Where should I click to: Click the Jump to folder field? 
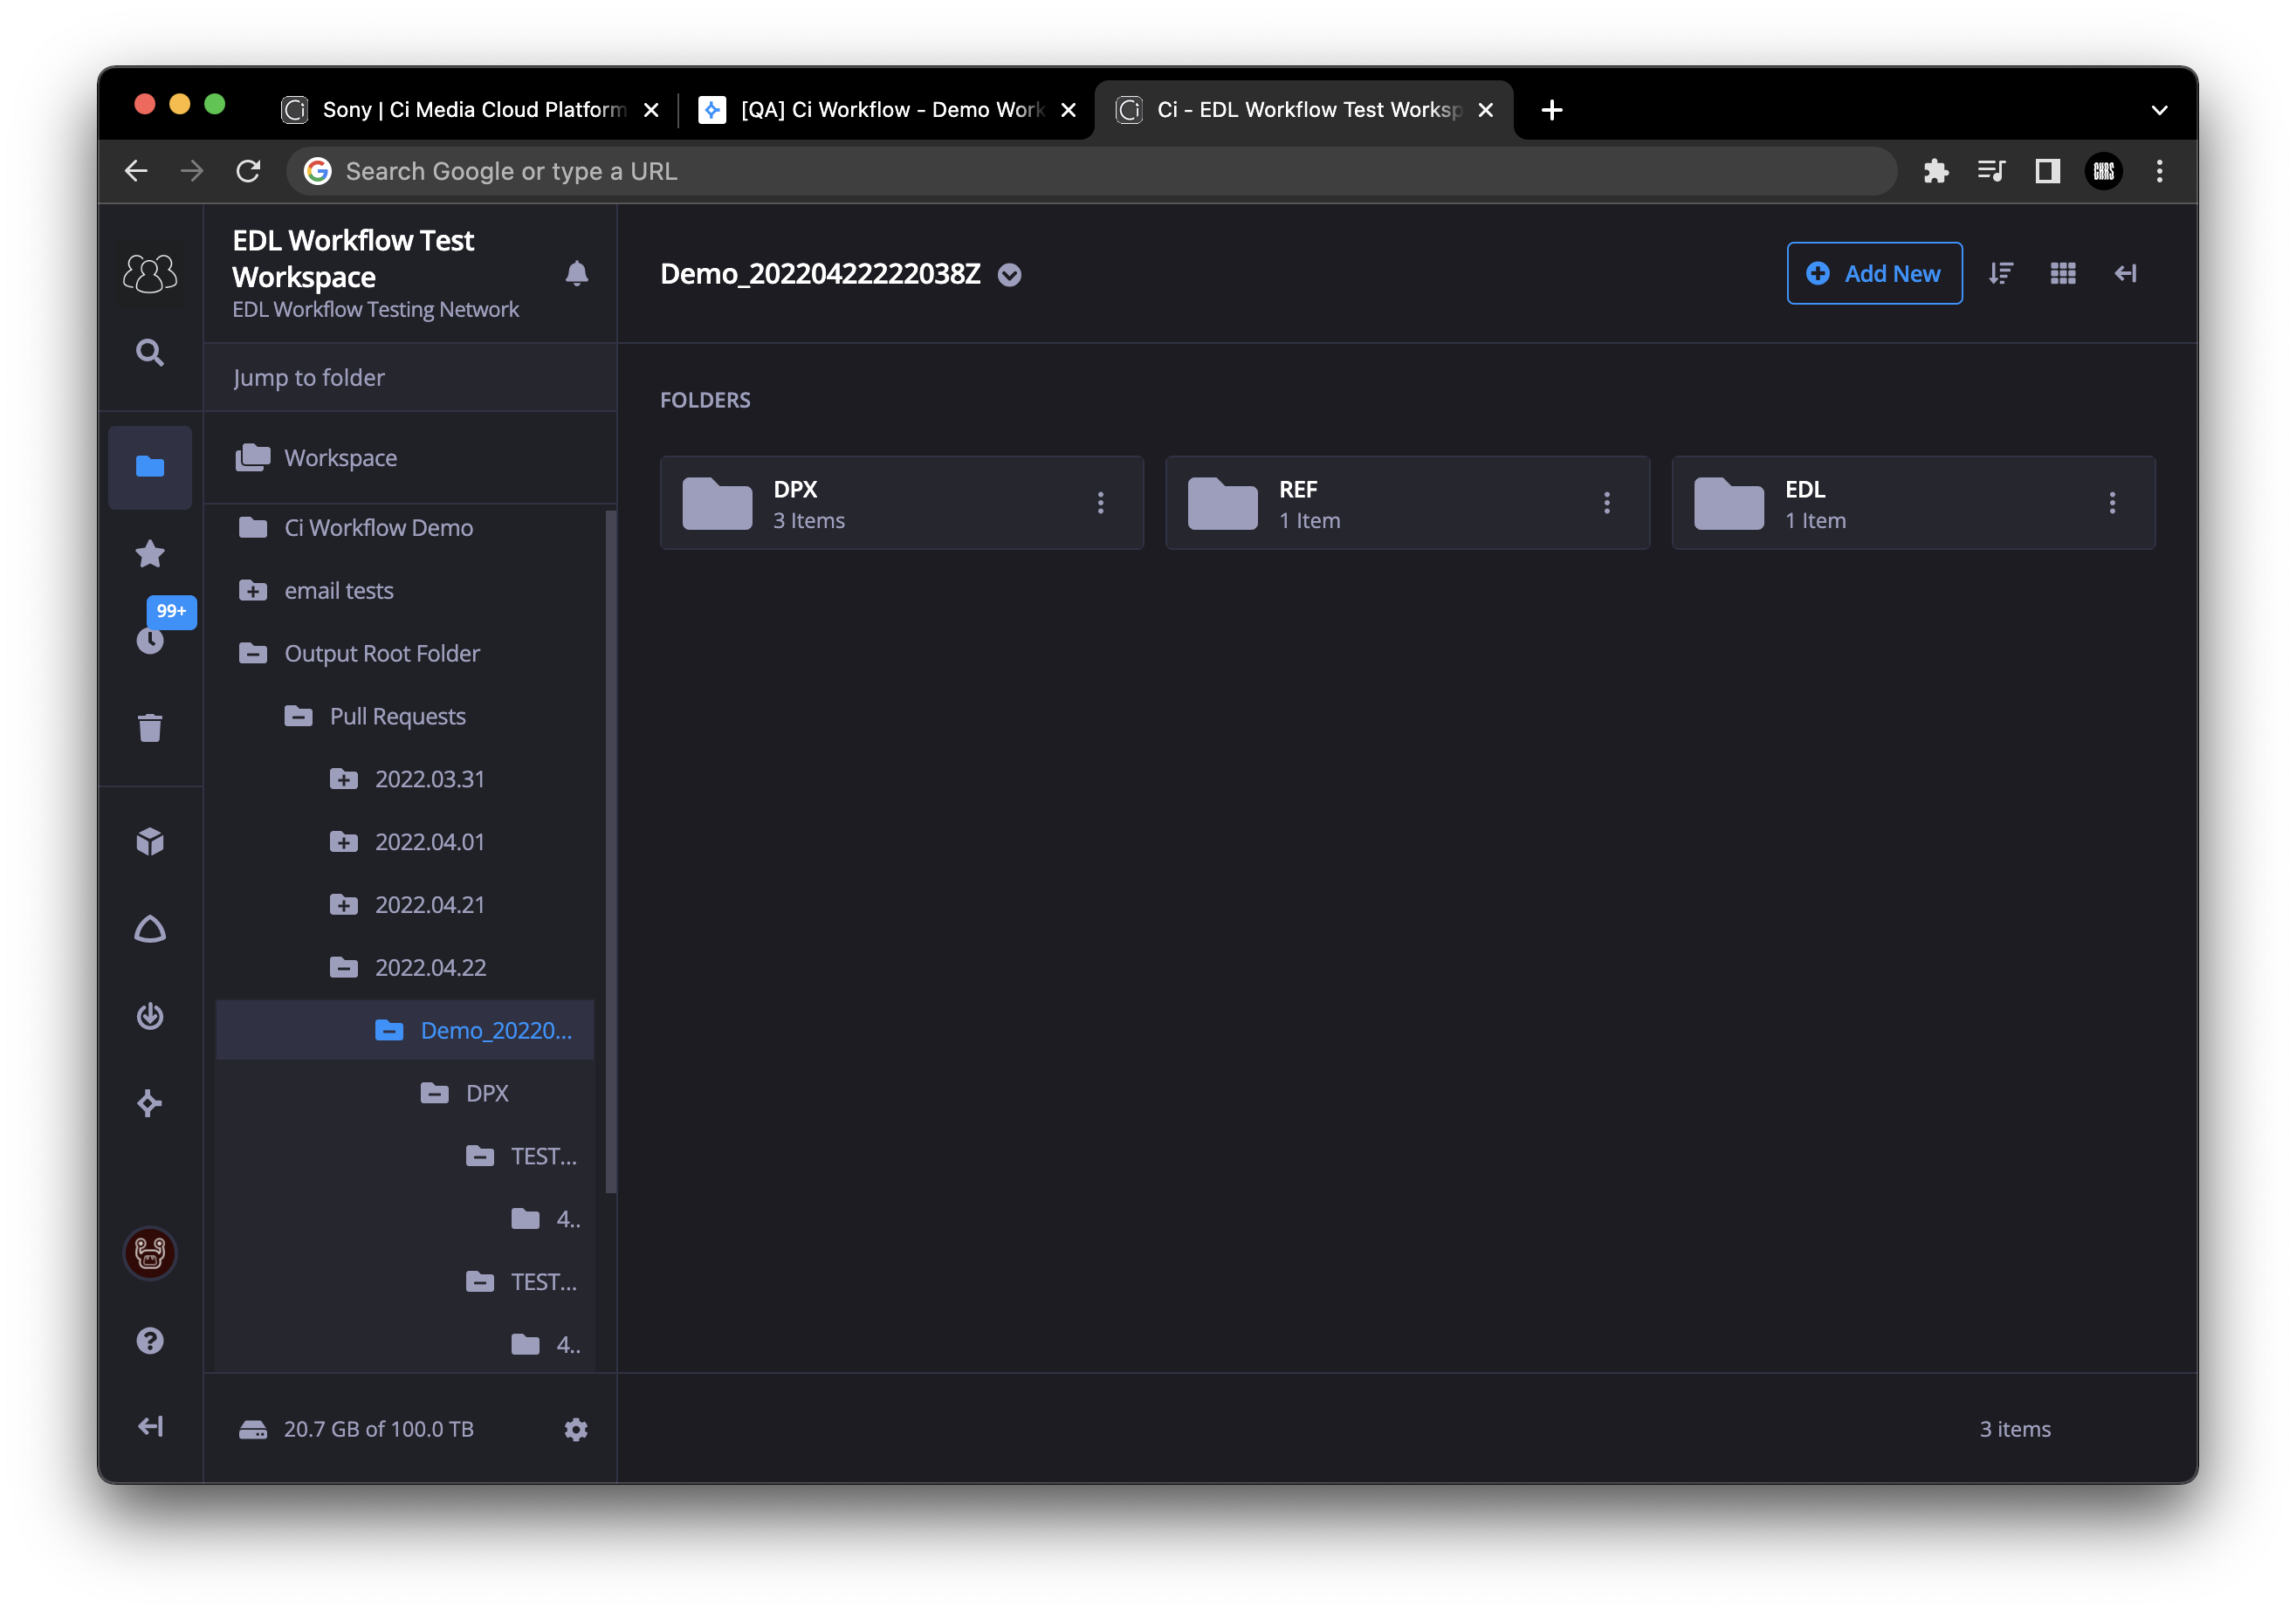tap(410, 378)
